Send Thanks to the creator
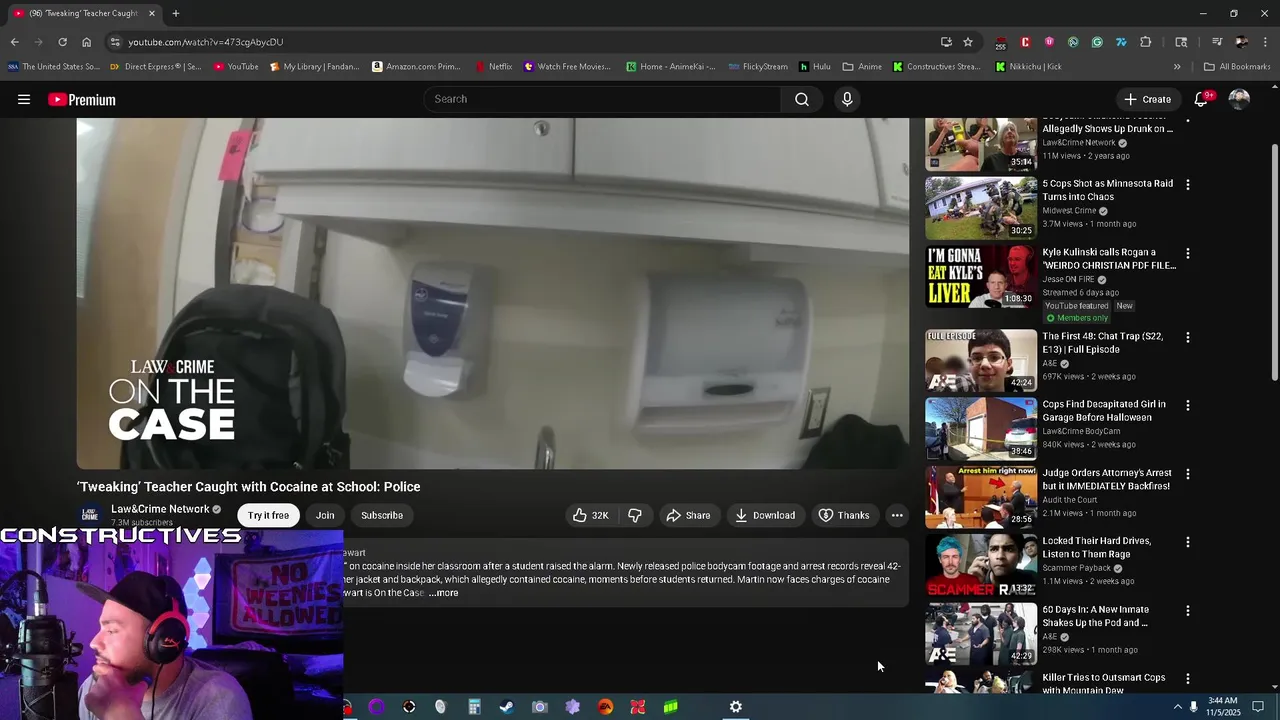 tap(844, 515)
